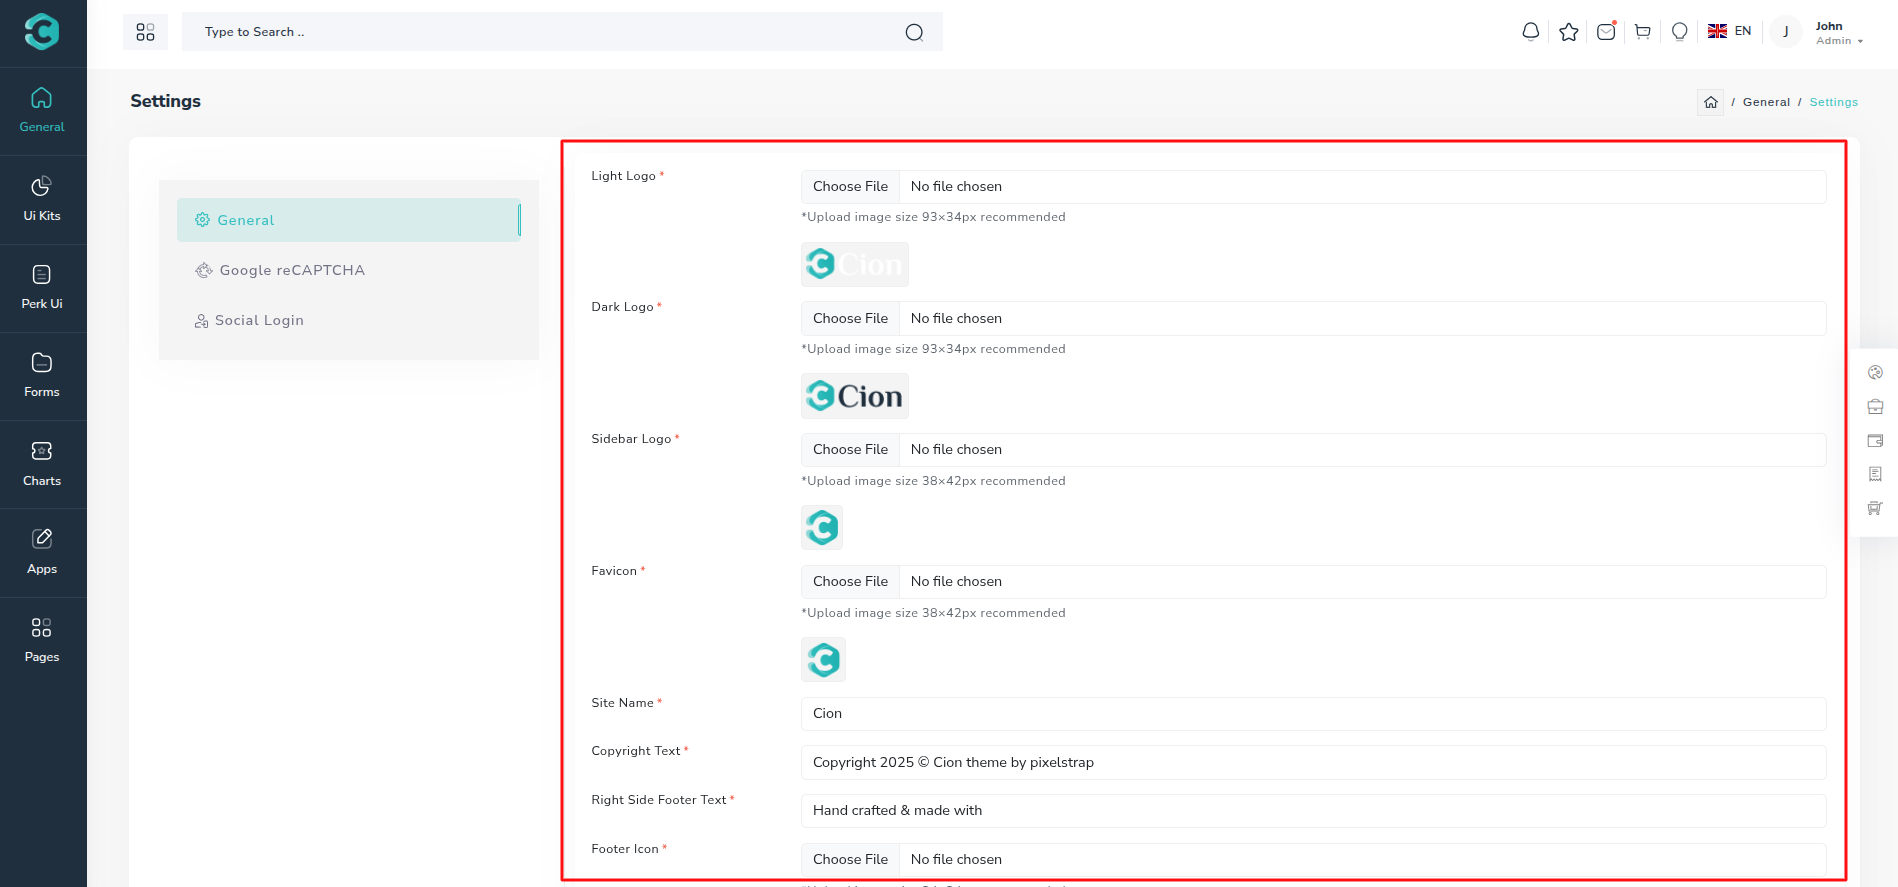Image resolution: width=1898 pixels, height=887 pixels.
Task: Choose file for Light Logo
Action: tap(850, 187)
